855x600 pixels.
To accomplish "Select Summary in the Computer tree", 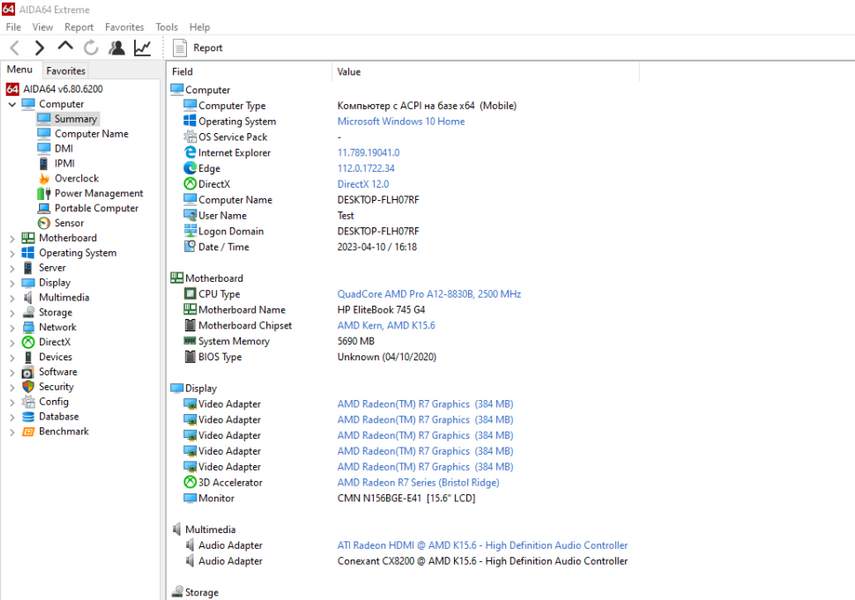I will [75, 119].
